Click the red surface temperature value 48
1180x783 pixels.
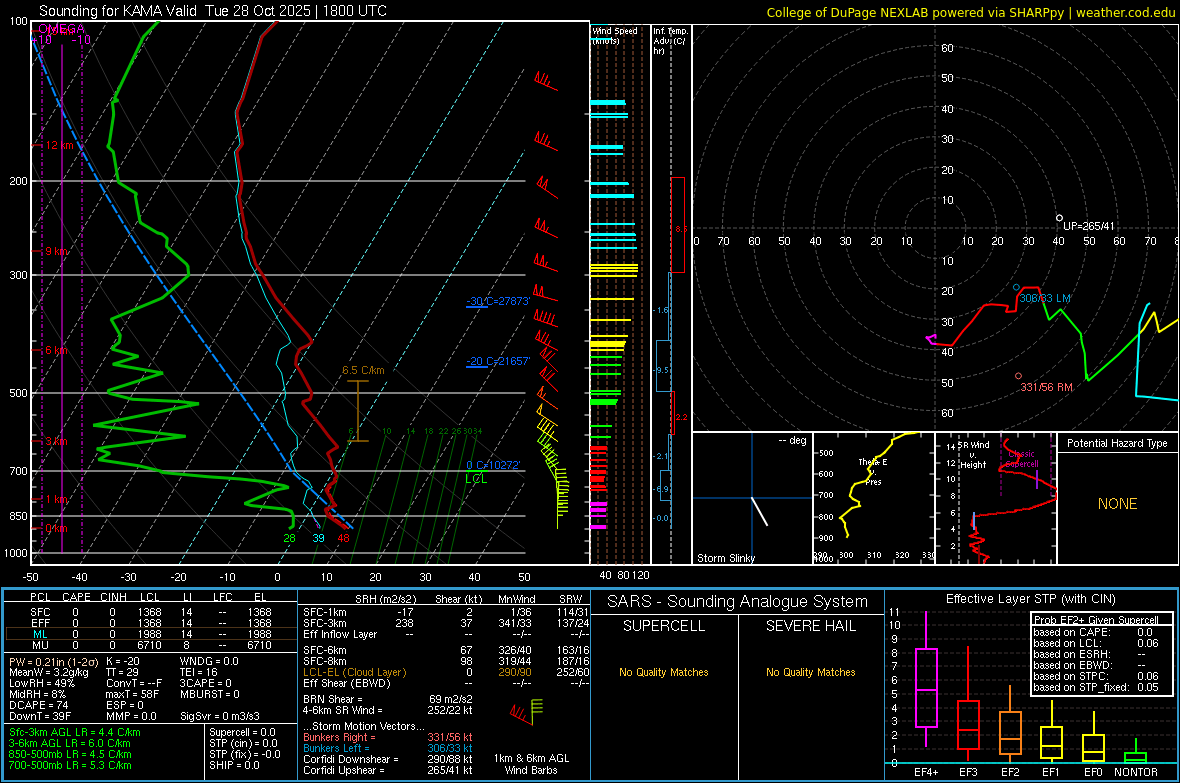click(343, 538)
